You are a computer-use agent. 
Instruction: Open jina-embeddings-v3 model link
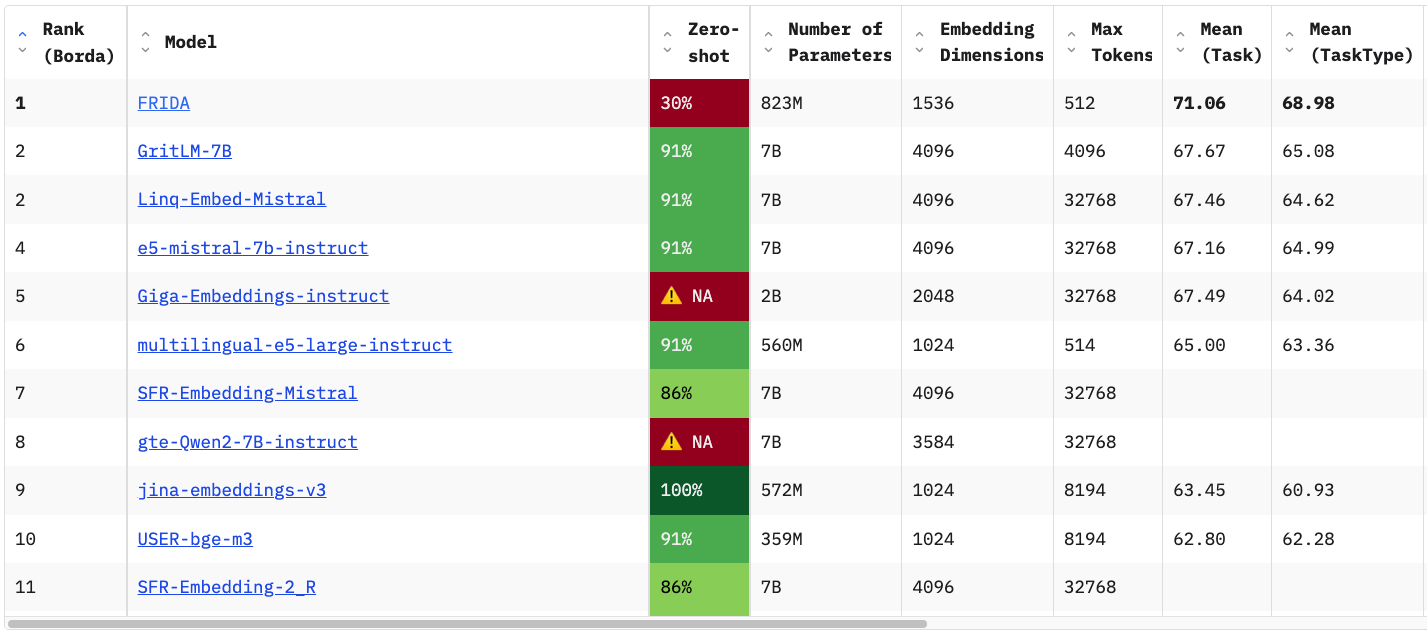[231, 490]
